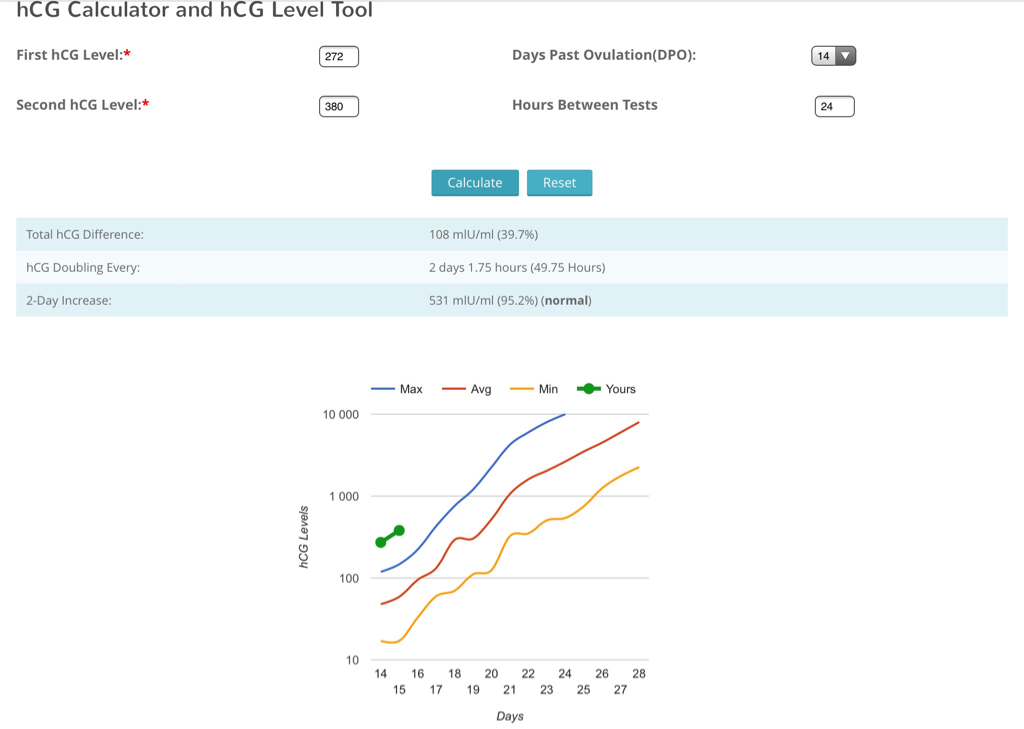Open the Days Past Ovulation dropdown
The width and height of the screenshot is (1024, 729).
coord(833,56)
